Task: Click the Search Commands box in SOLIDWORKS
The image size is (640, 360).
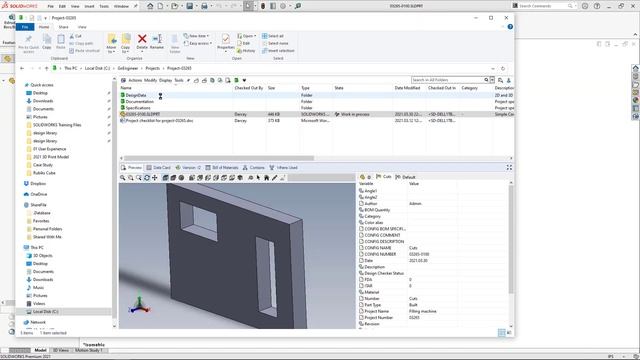Action: (543, 6)
